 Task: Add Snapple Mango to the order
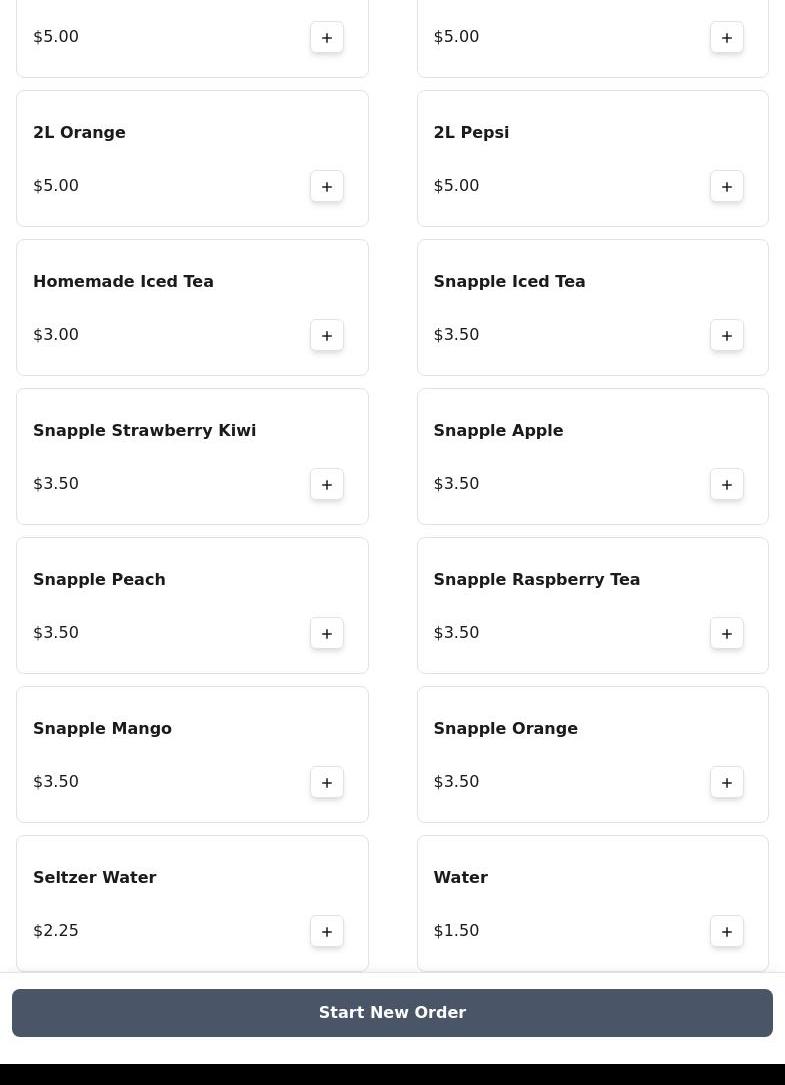(x=327, y=782)
